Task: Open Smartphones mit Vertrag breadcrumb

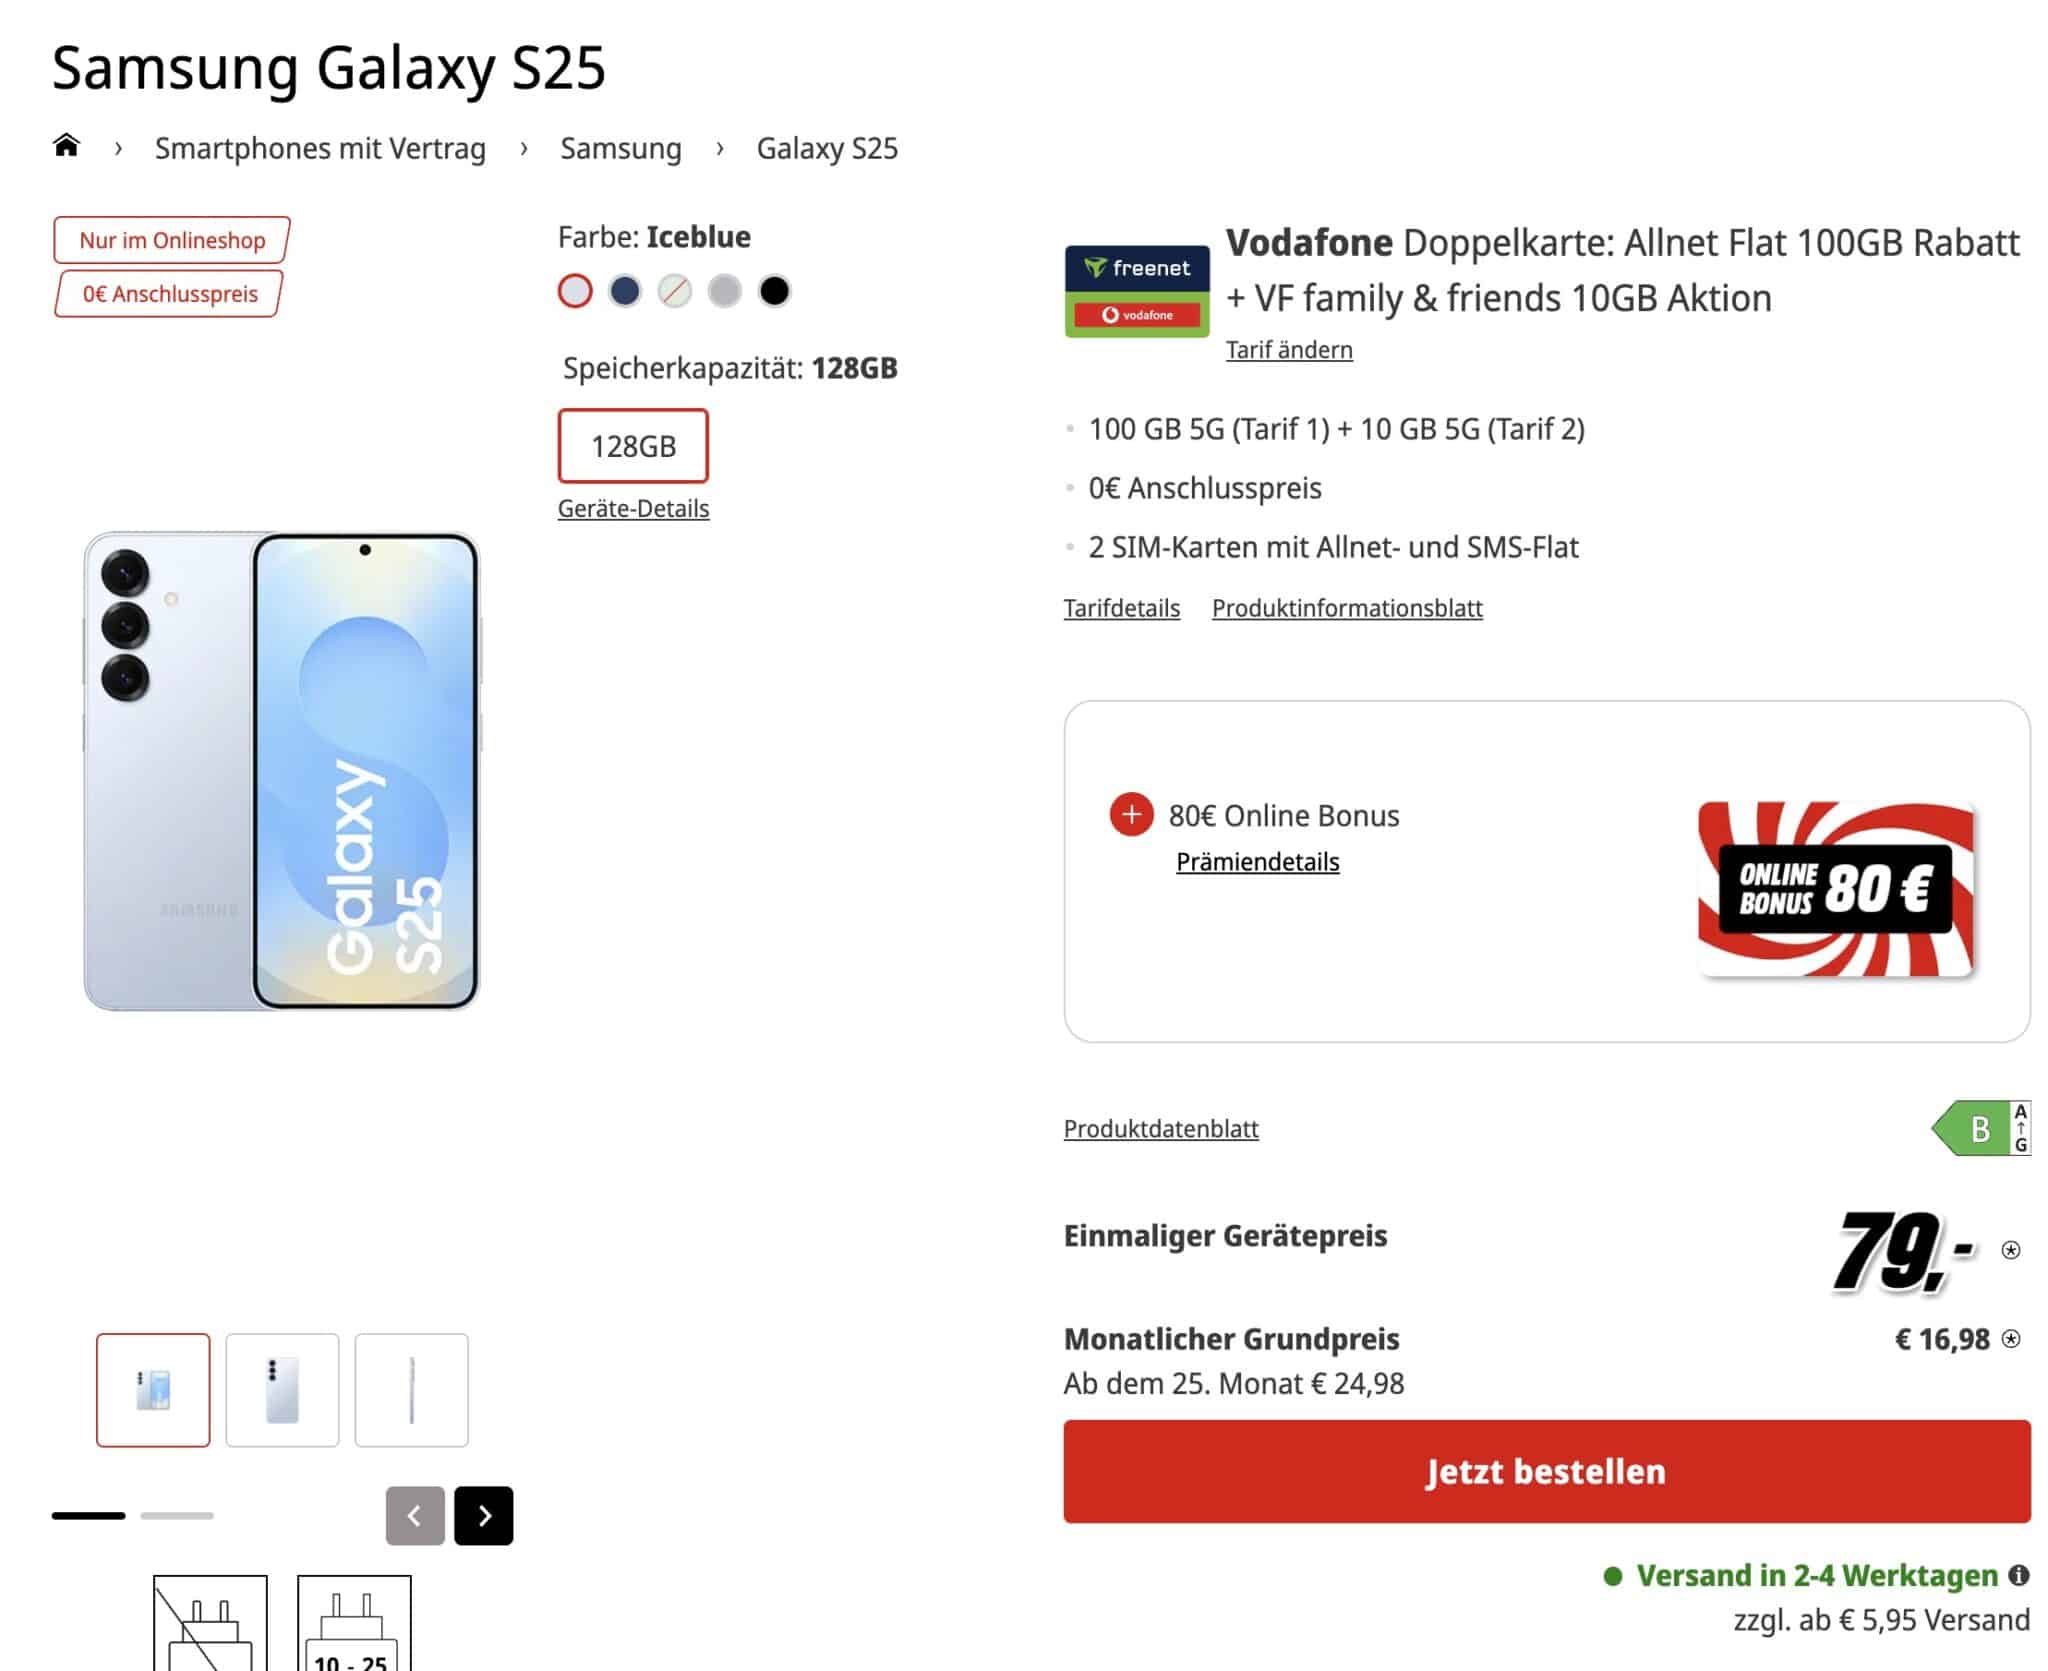Action: point(320,148)
